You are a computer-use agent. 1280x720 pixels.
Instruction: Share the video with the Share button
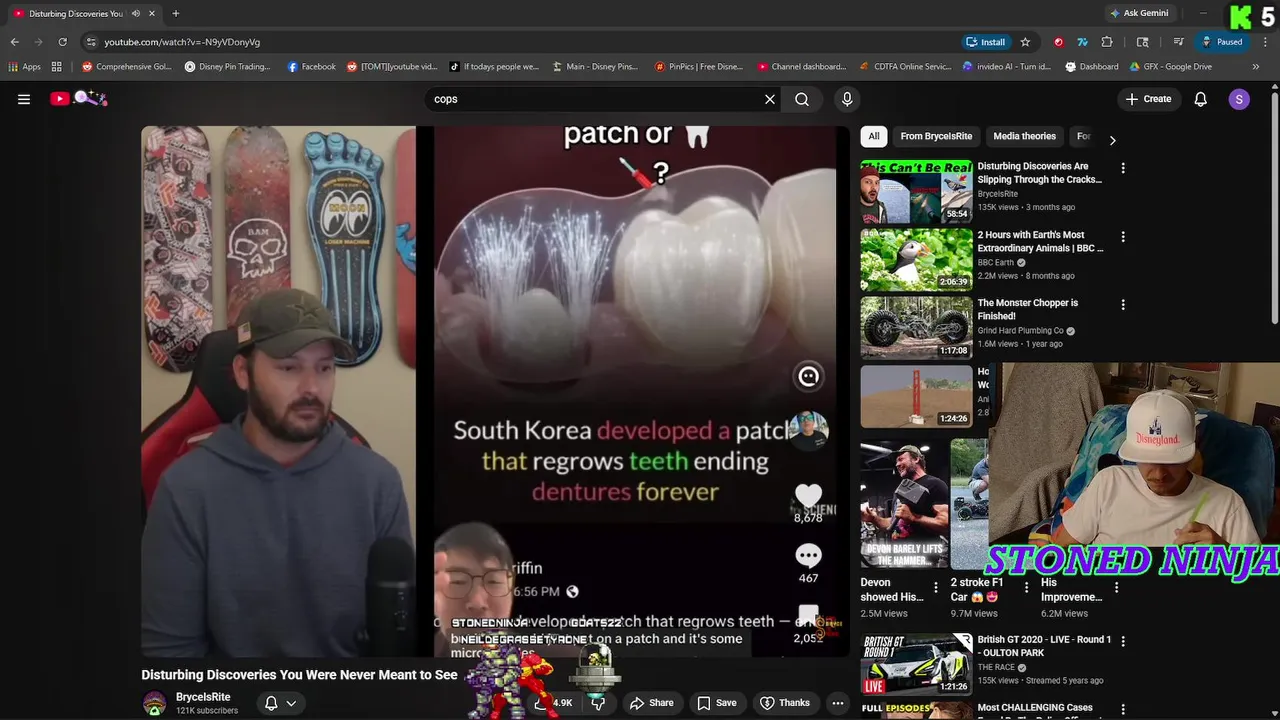point(652,703)
